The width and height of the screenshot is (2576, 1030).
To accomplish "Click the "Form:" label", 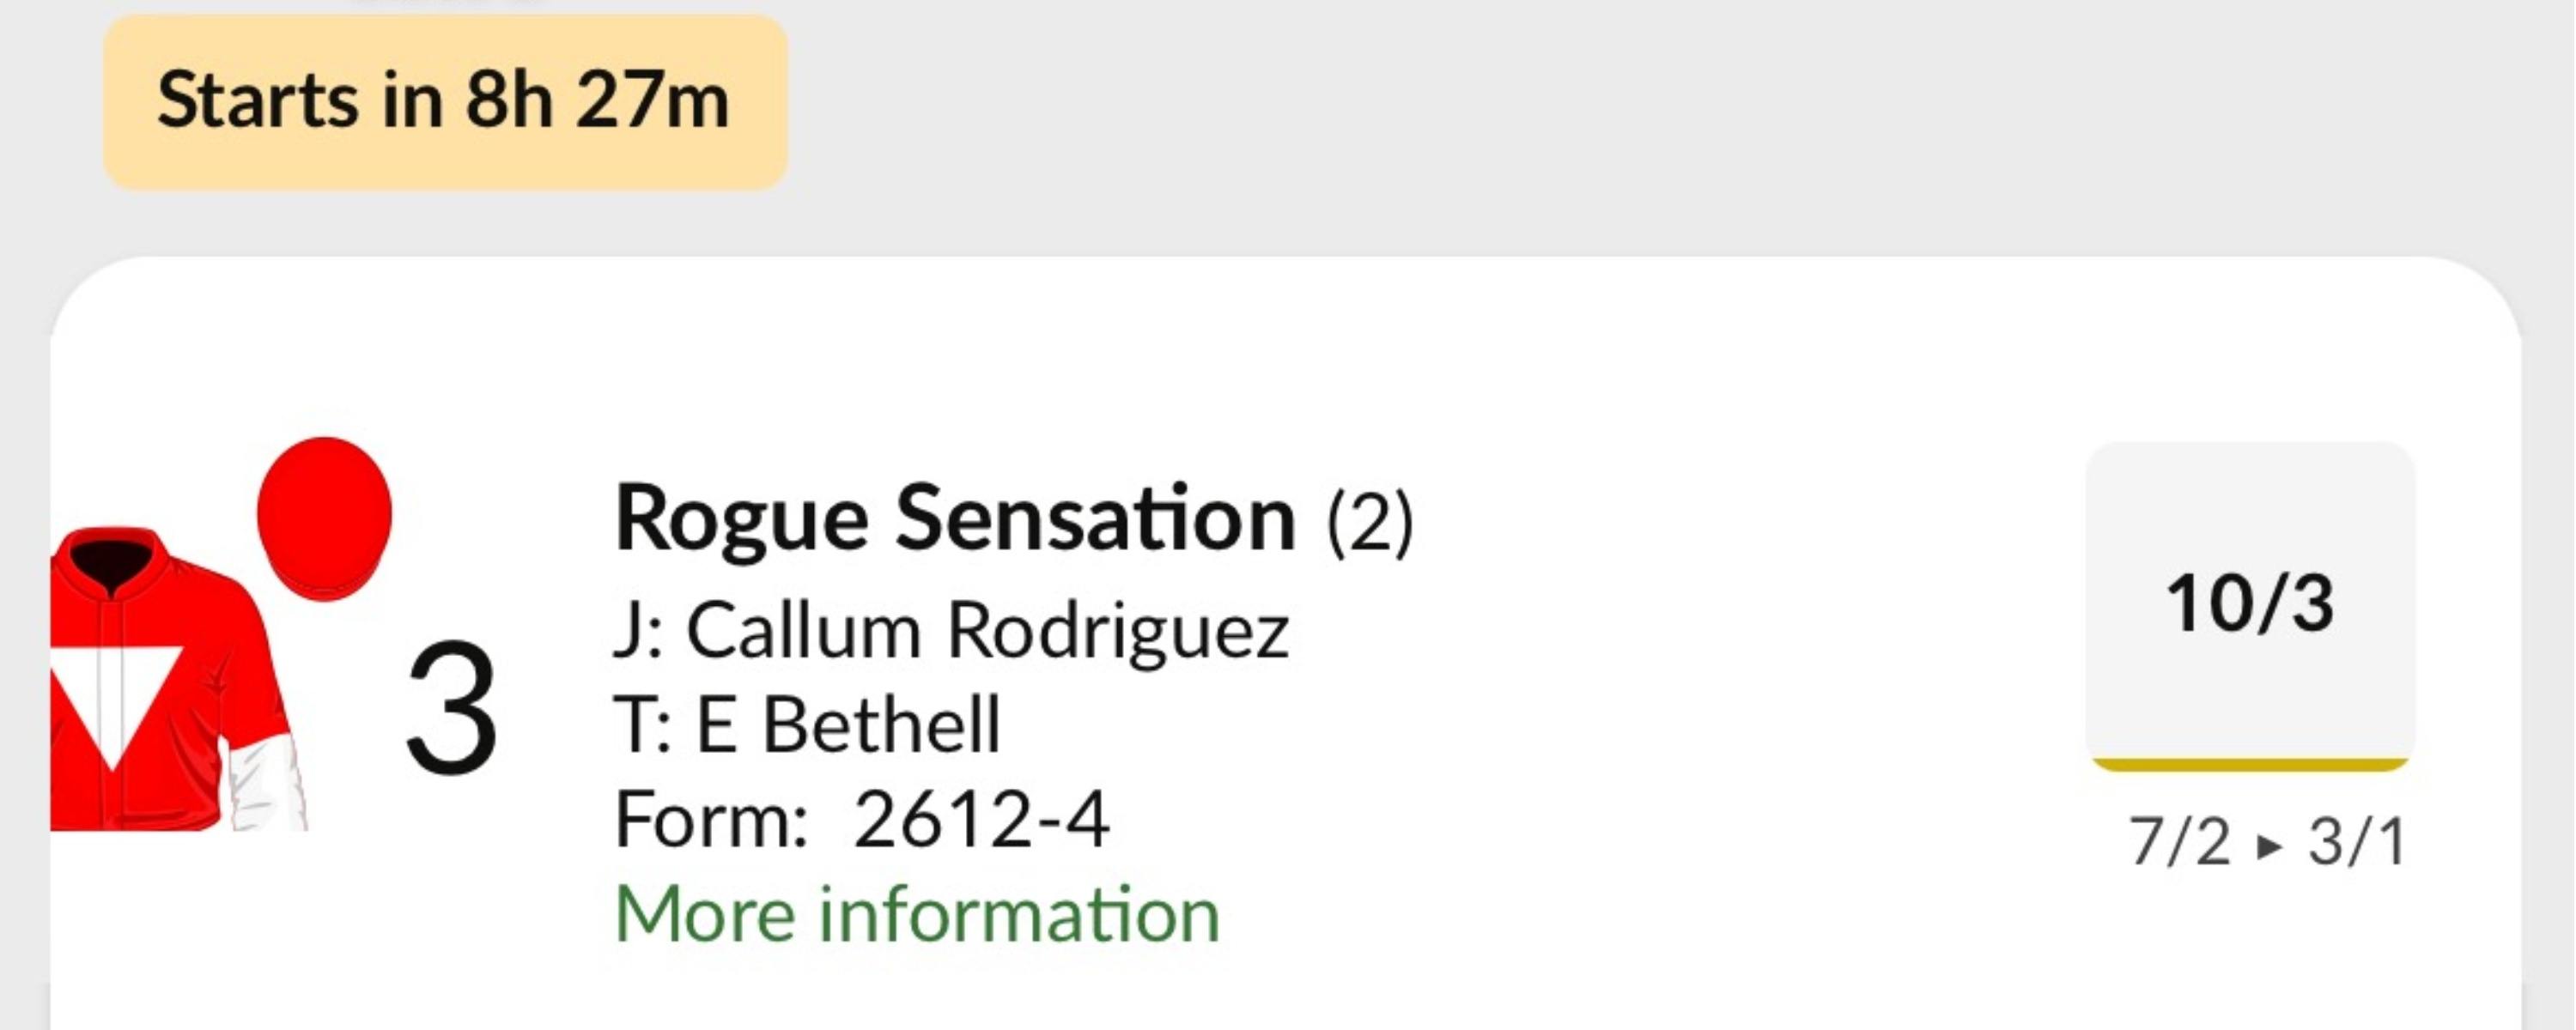I will click(711, 820).
